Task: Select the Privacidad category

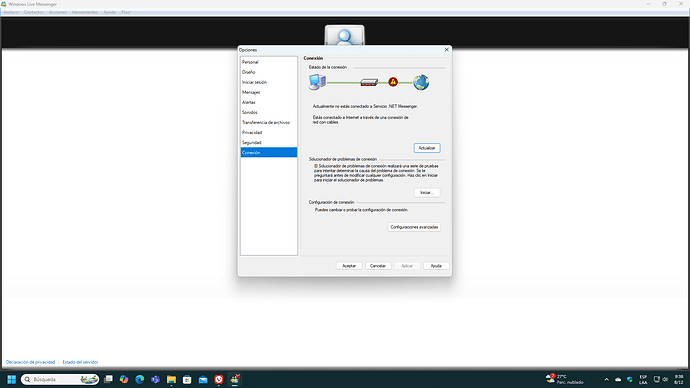Action: (x=268, y=132)
